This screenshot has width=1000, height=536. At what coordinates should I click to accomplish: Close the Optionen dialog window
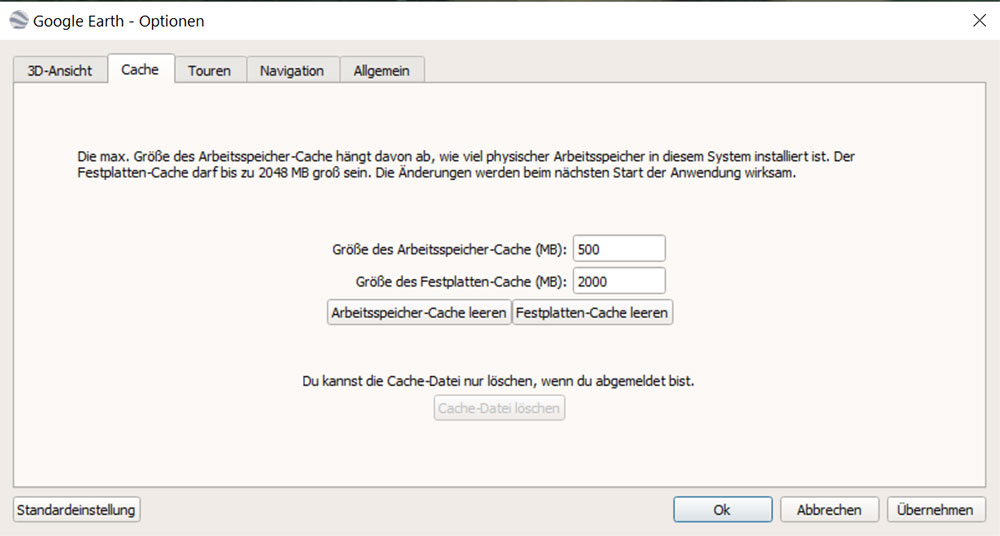(x=978, y=20)
